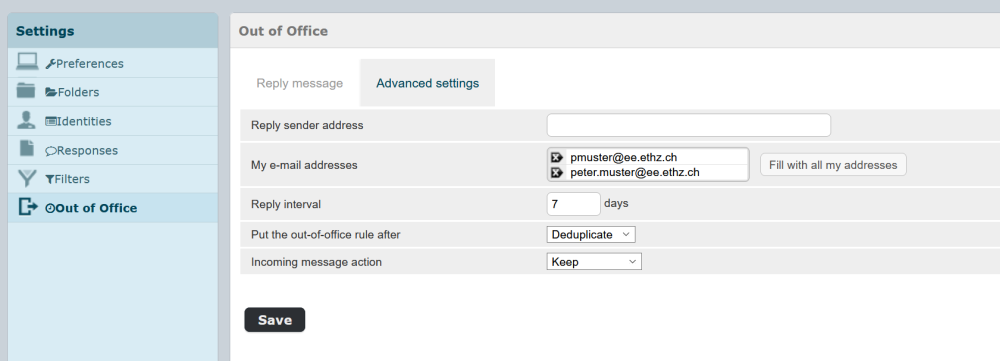The width and height of the screenshot is (1000, 361).
Task: Click the days unit text
Action: tap(616, 203)
